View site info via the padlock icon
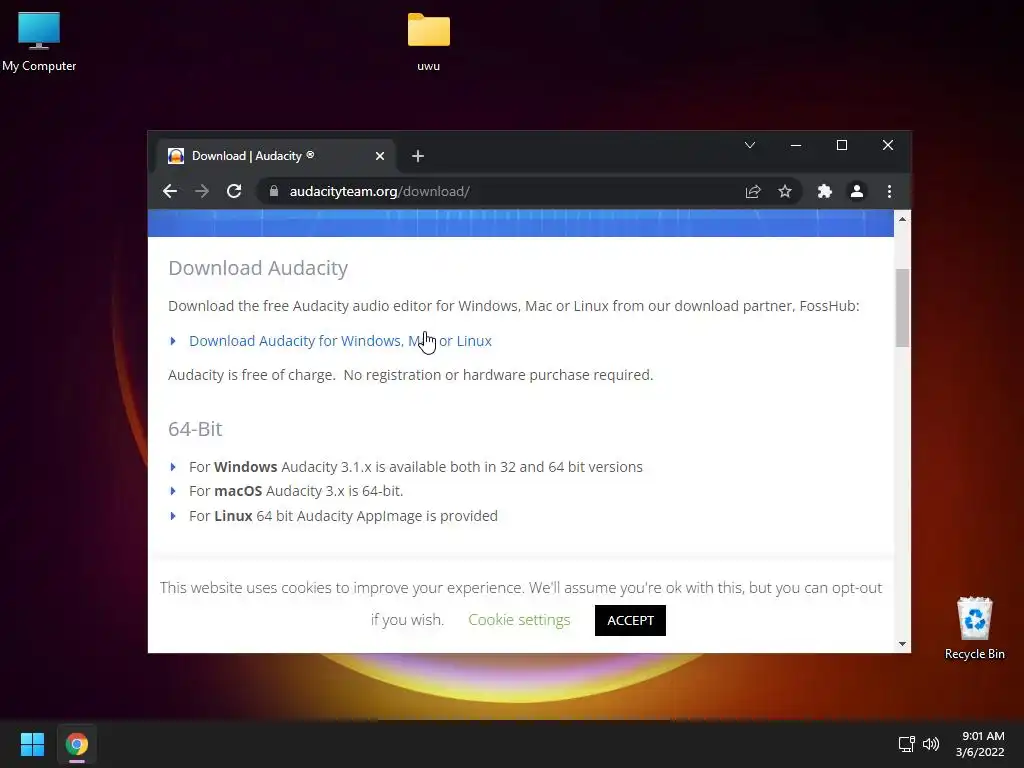The width and height of the screenshot is (1024, 768). pos(274,191)
